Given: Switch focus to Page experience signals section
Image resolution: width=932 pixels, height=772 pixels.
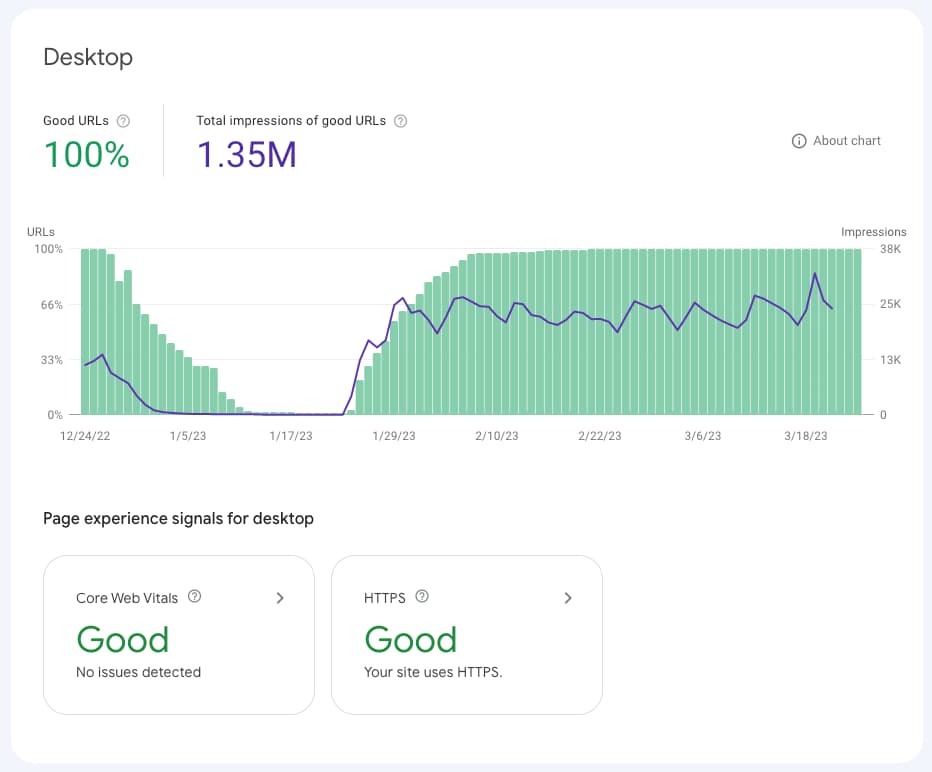Looking at the screenshot, I should (178, 518).
